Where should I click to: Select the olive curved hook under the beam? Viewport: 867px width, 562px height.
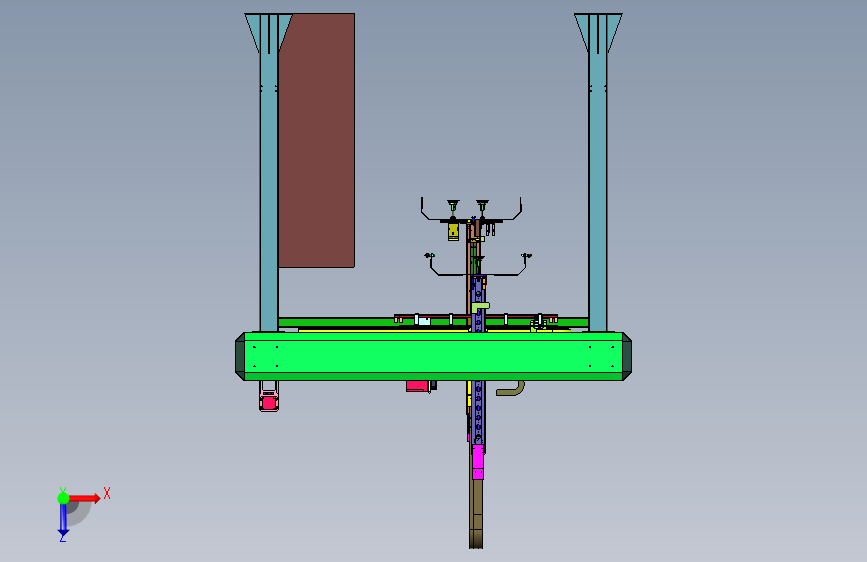[511, 388]
